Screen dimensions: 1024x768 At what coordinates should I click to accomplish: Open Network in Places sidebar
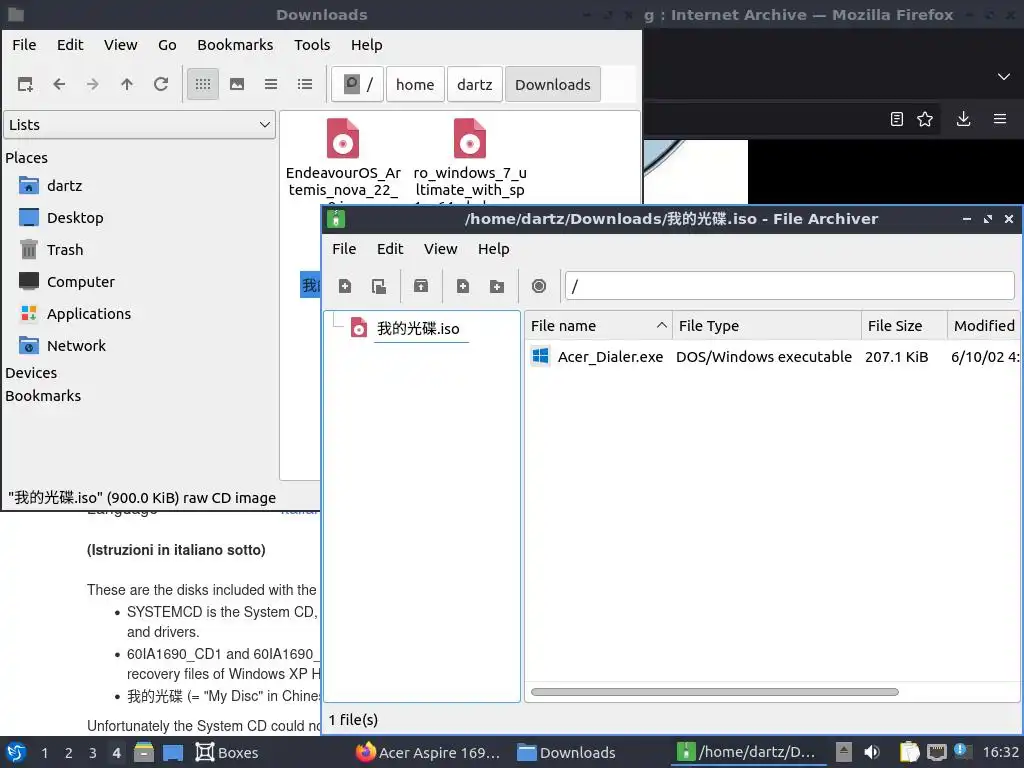click(76, 345)
